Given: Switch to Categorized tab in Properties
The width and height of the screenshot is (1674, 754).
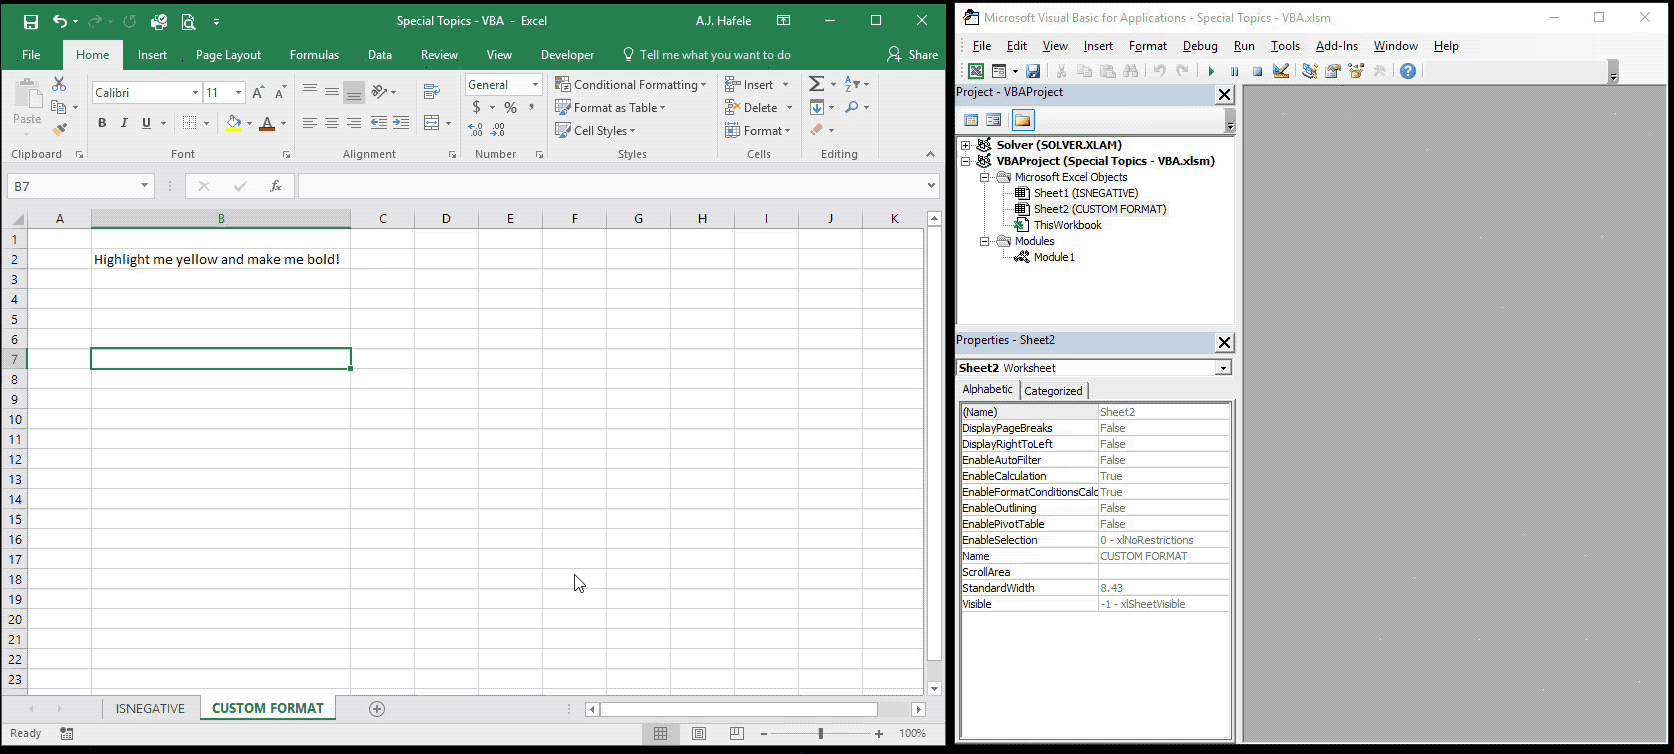Looking at the screenshot, I should click(x=1053, y=391).
